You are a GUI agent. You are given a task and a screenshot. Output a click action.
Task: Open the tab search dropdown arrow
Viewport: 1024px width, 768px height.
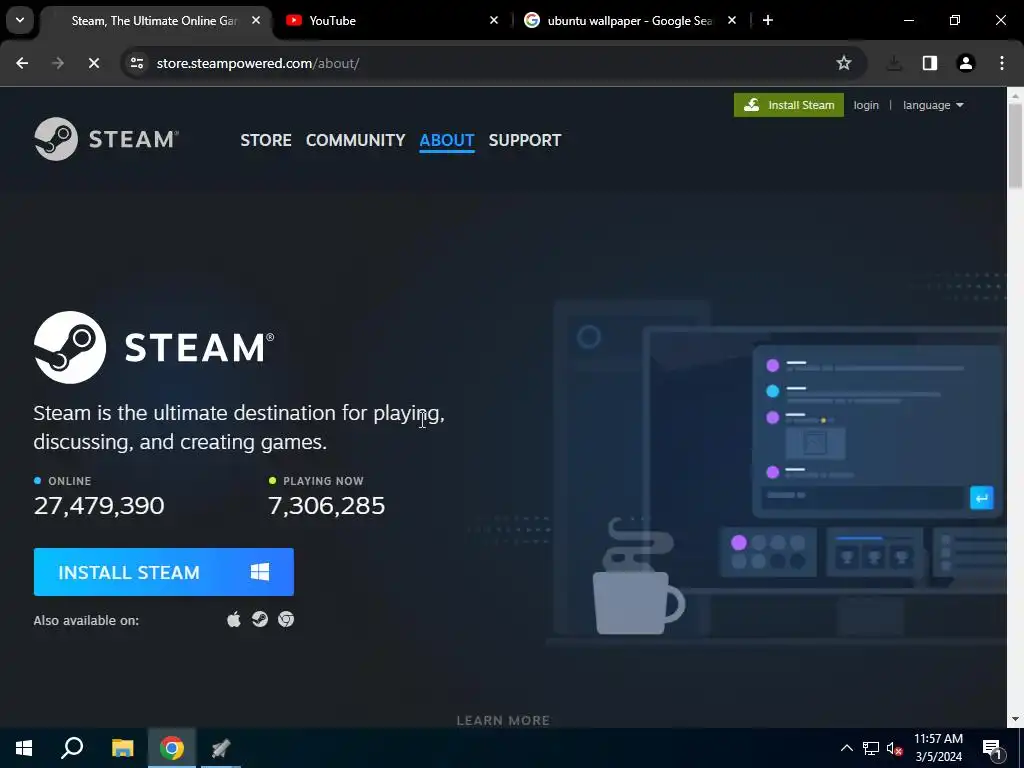point(20,20)
